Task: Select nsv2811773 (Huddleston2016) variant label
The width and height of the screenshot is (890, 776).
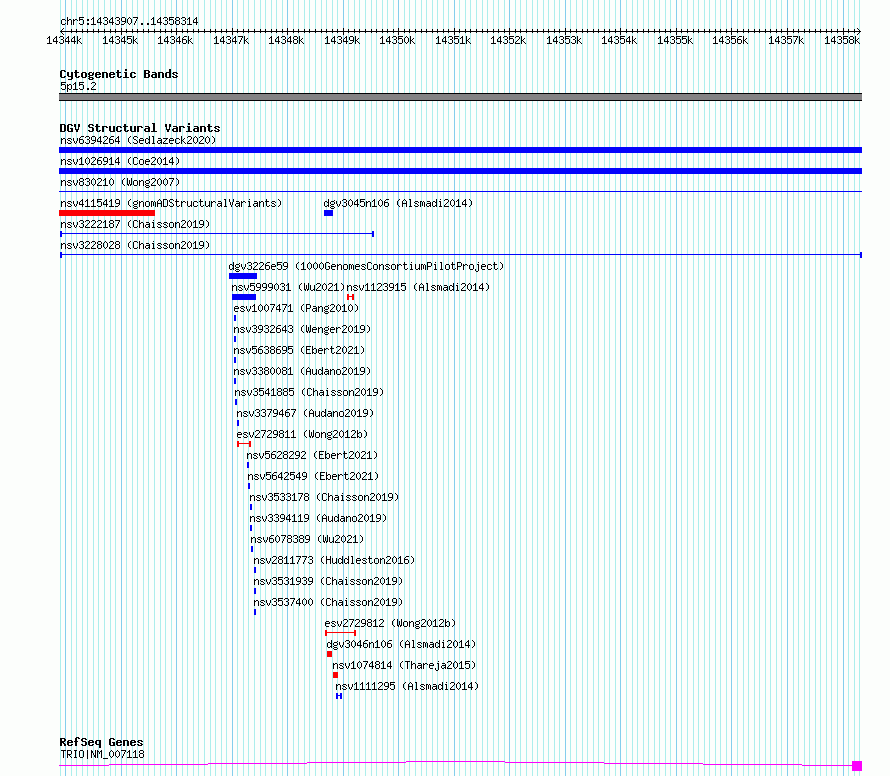Action: pyautogui.click(x=334, y=560)
